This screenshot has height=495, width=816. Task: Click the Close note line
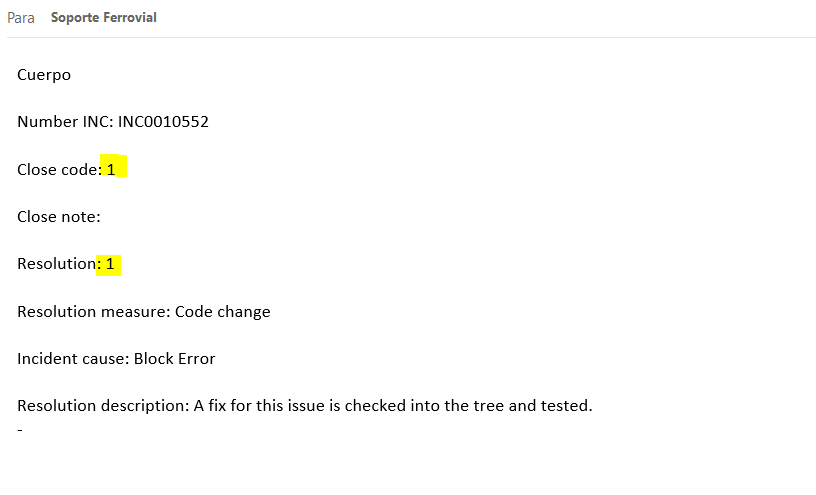point(59,217)
